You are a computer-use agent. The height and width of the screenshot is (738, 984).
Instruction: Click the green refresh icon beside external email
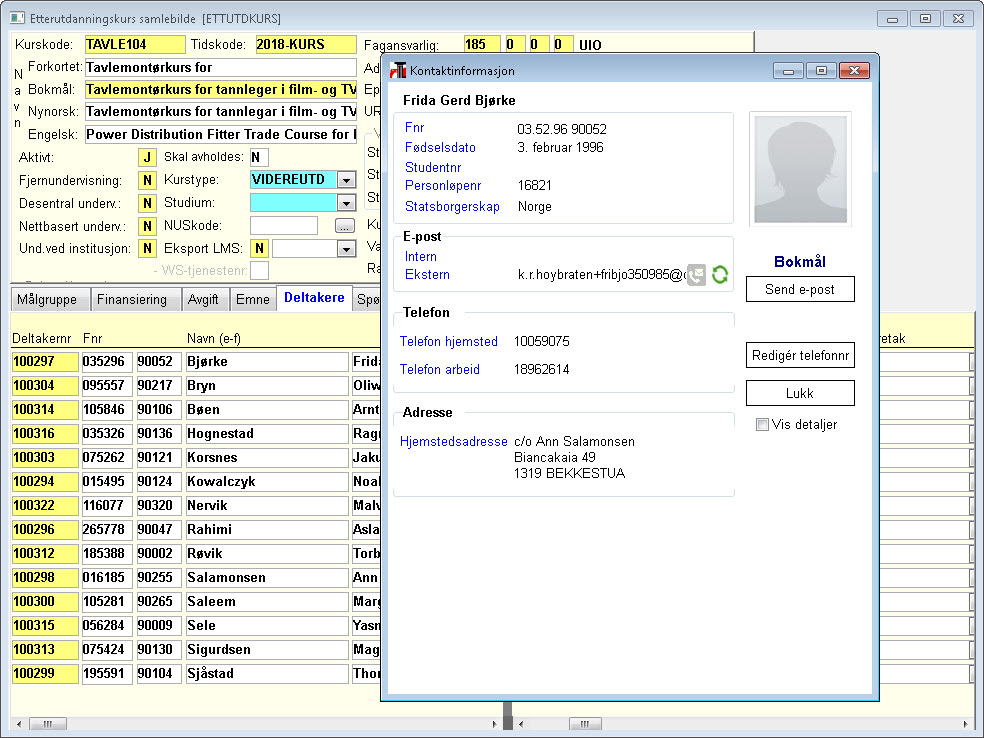(720, 275)
